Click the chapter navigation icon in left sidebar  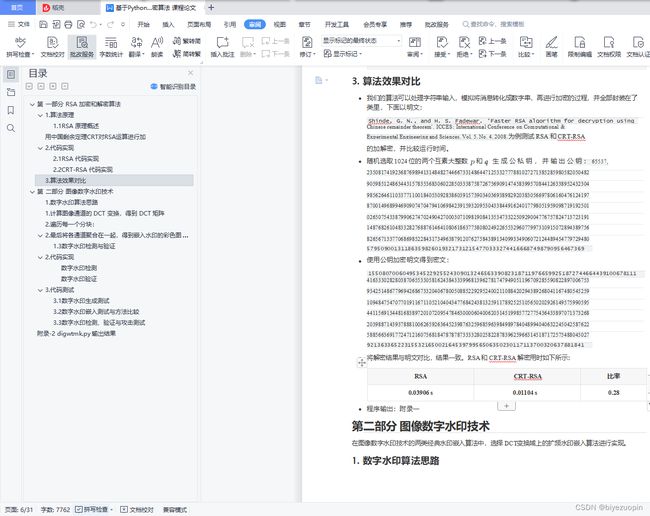point(11,92)
